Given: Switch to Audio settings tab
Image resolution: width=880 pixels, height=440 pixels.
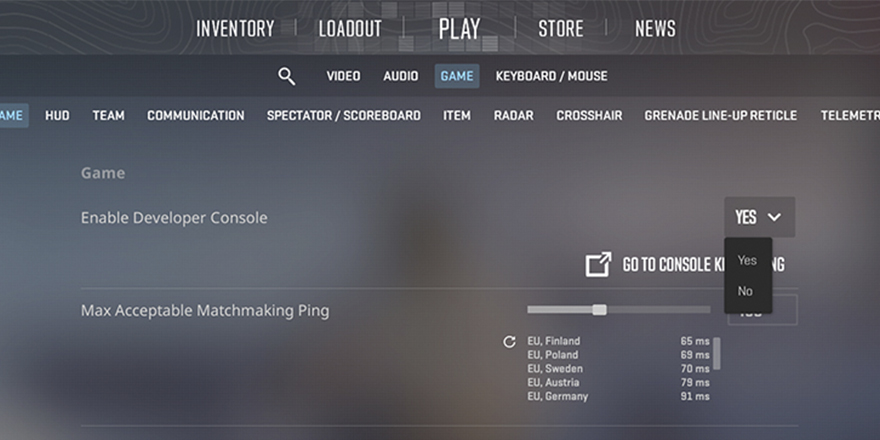Looking at the screenshot, I should click(x=401, y=76).
